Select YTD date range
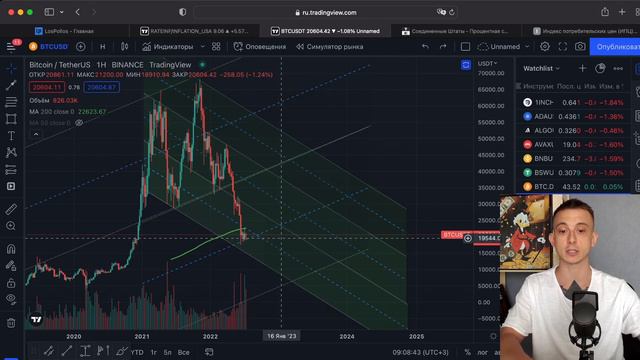This screenshot has width=640, height=360. tap(137, 352)
